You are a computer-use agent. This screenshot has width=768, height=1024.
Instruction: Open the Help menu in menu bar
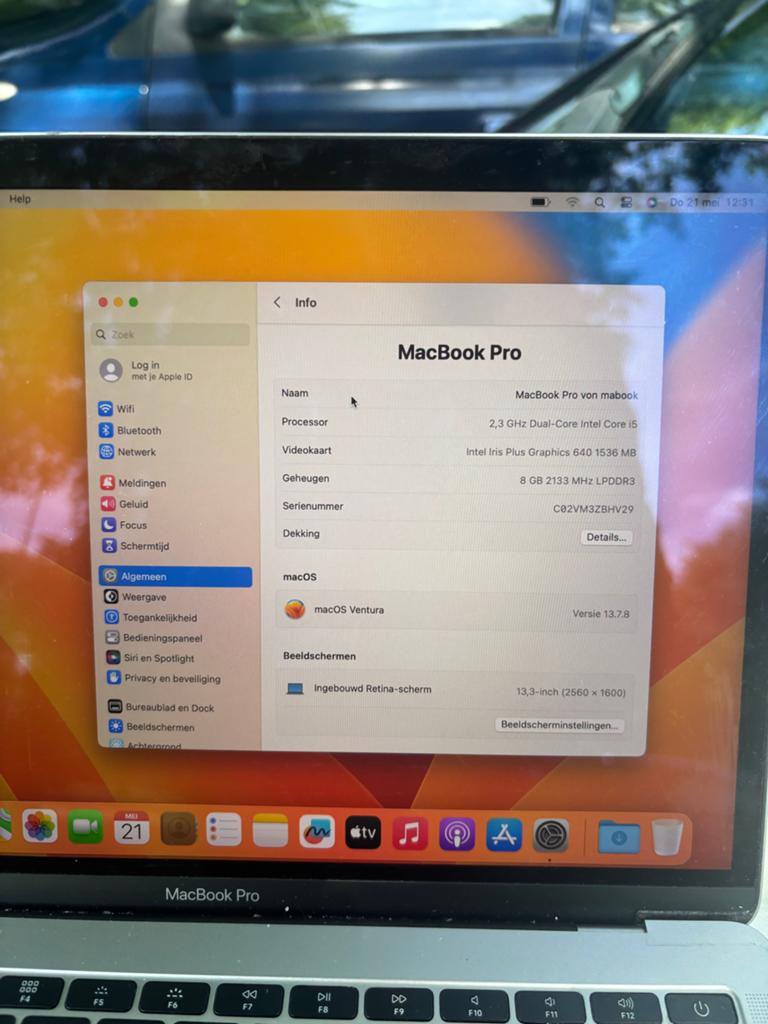(x=20, y=199)
